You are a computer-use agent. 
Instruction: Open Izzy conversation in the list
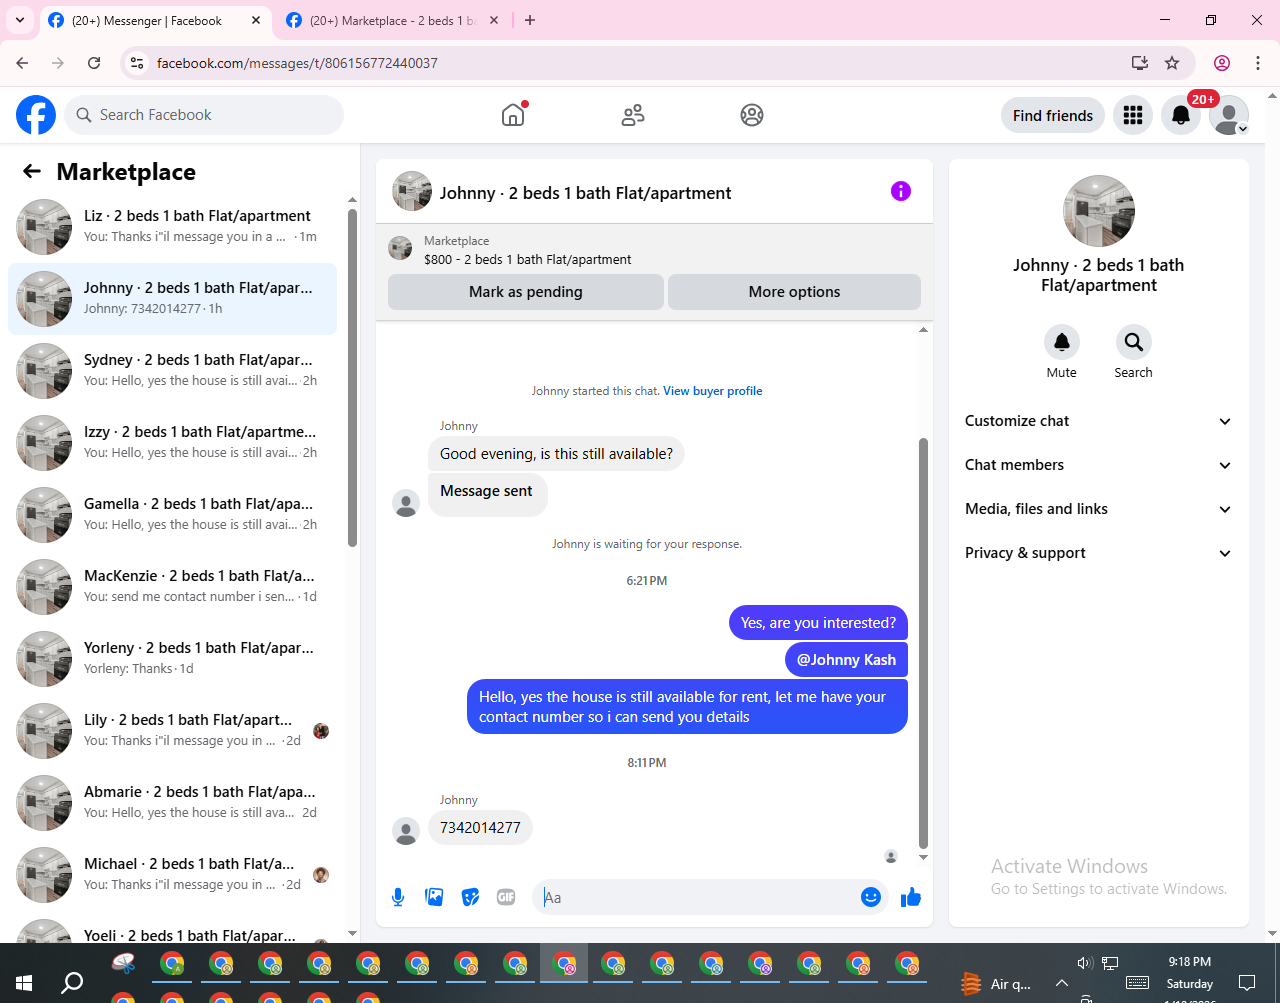(172, 443)
